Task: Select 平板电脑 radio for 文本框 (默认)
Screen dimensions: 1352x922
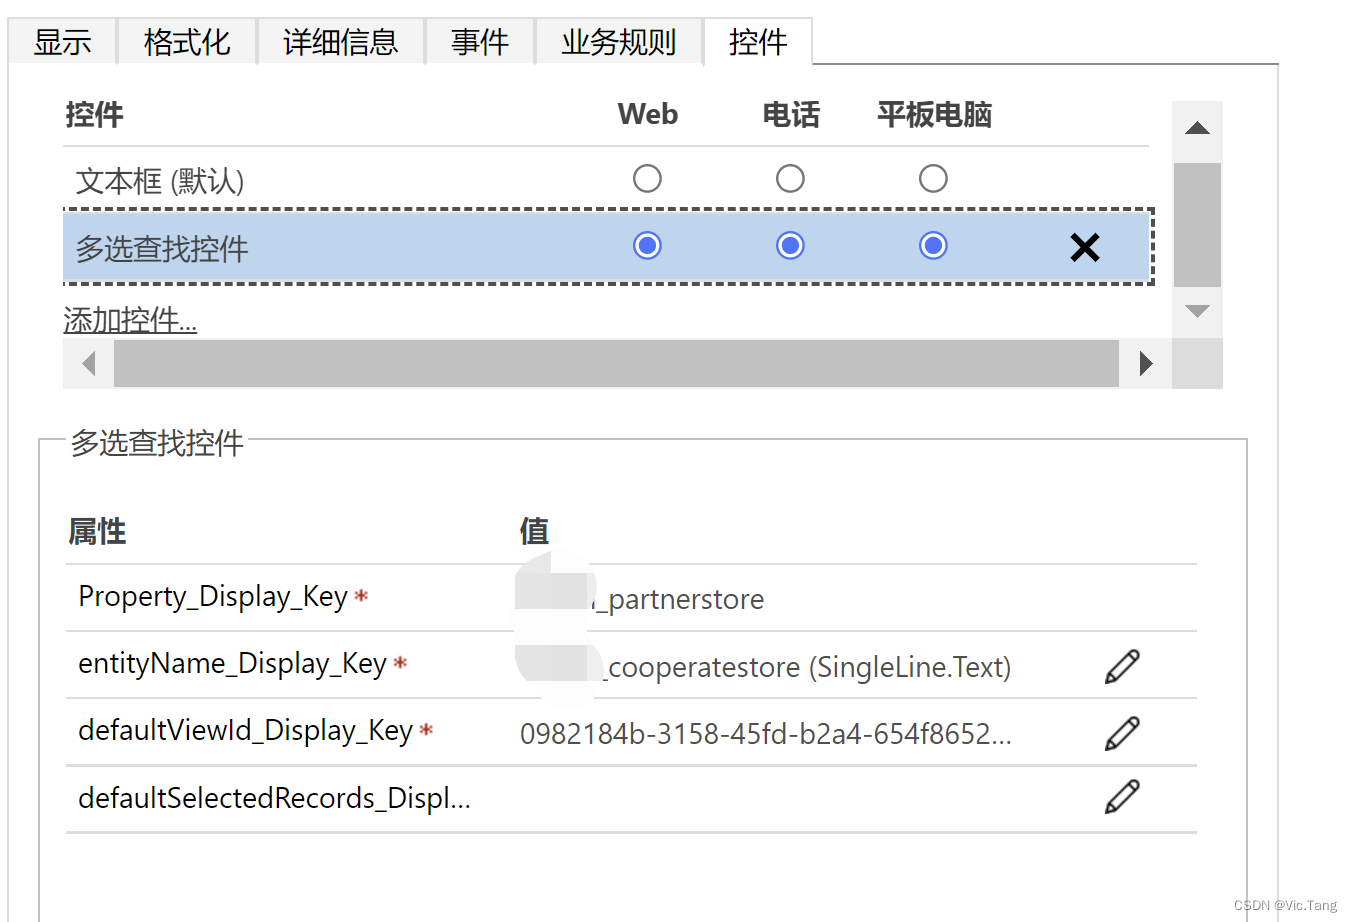Action: pyautogui.click(x=933, y=179)
